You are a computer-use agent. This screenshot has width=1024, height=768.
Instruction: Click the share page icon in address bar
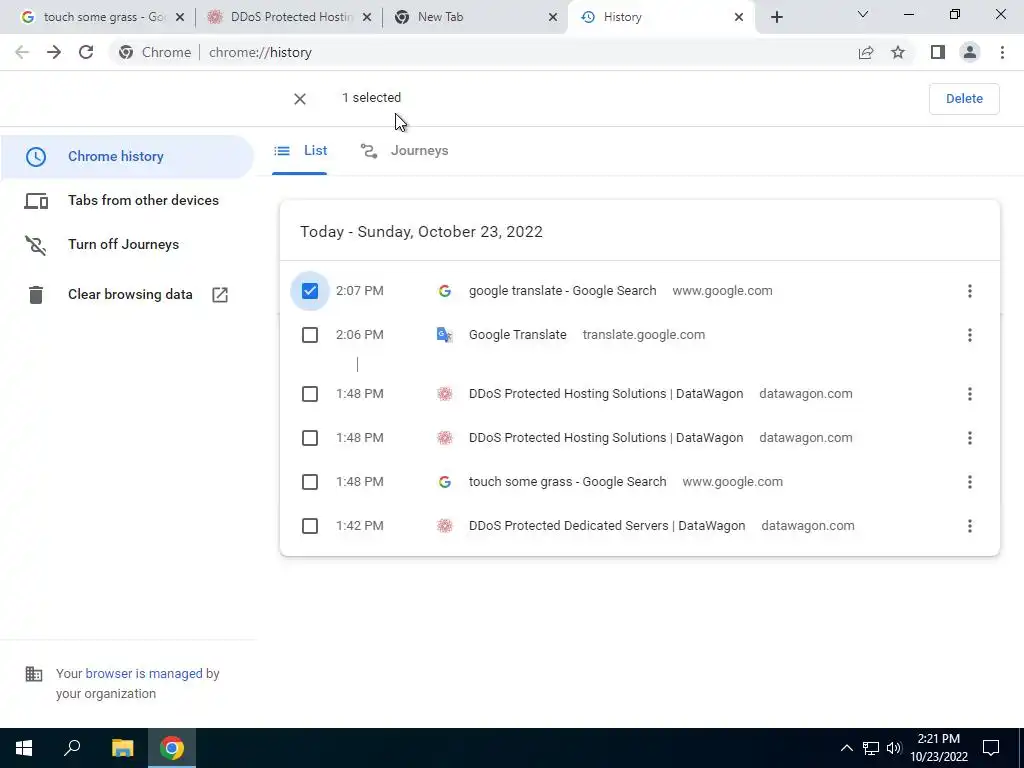pyautogui.click(x=866, y=52)
